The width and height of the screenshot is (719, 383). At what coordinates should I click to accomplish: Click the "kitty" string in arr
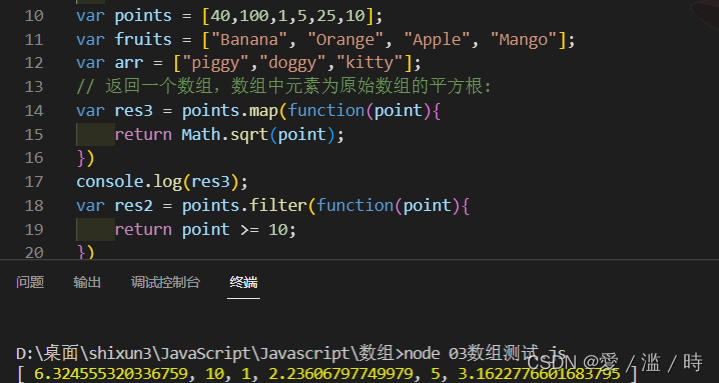(x=370, y=63)
